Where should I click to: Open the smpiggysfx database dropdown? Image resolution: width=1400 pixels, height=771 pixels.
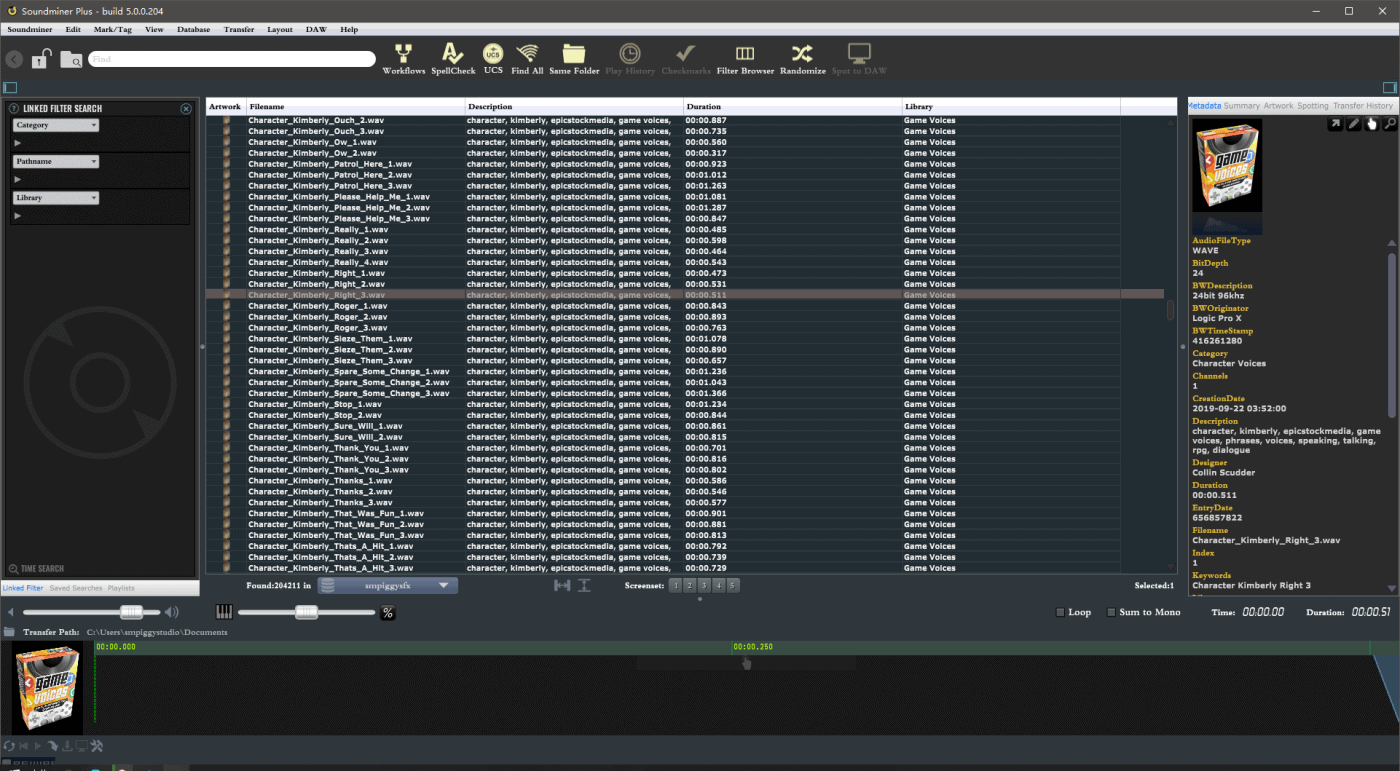(x=388, y=586)
